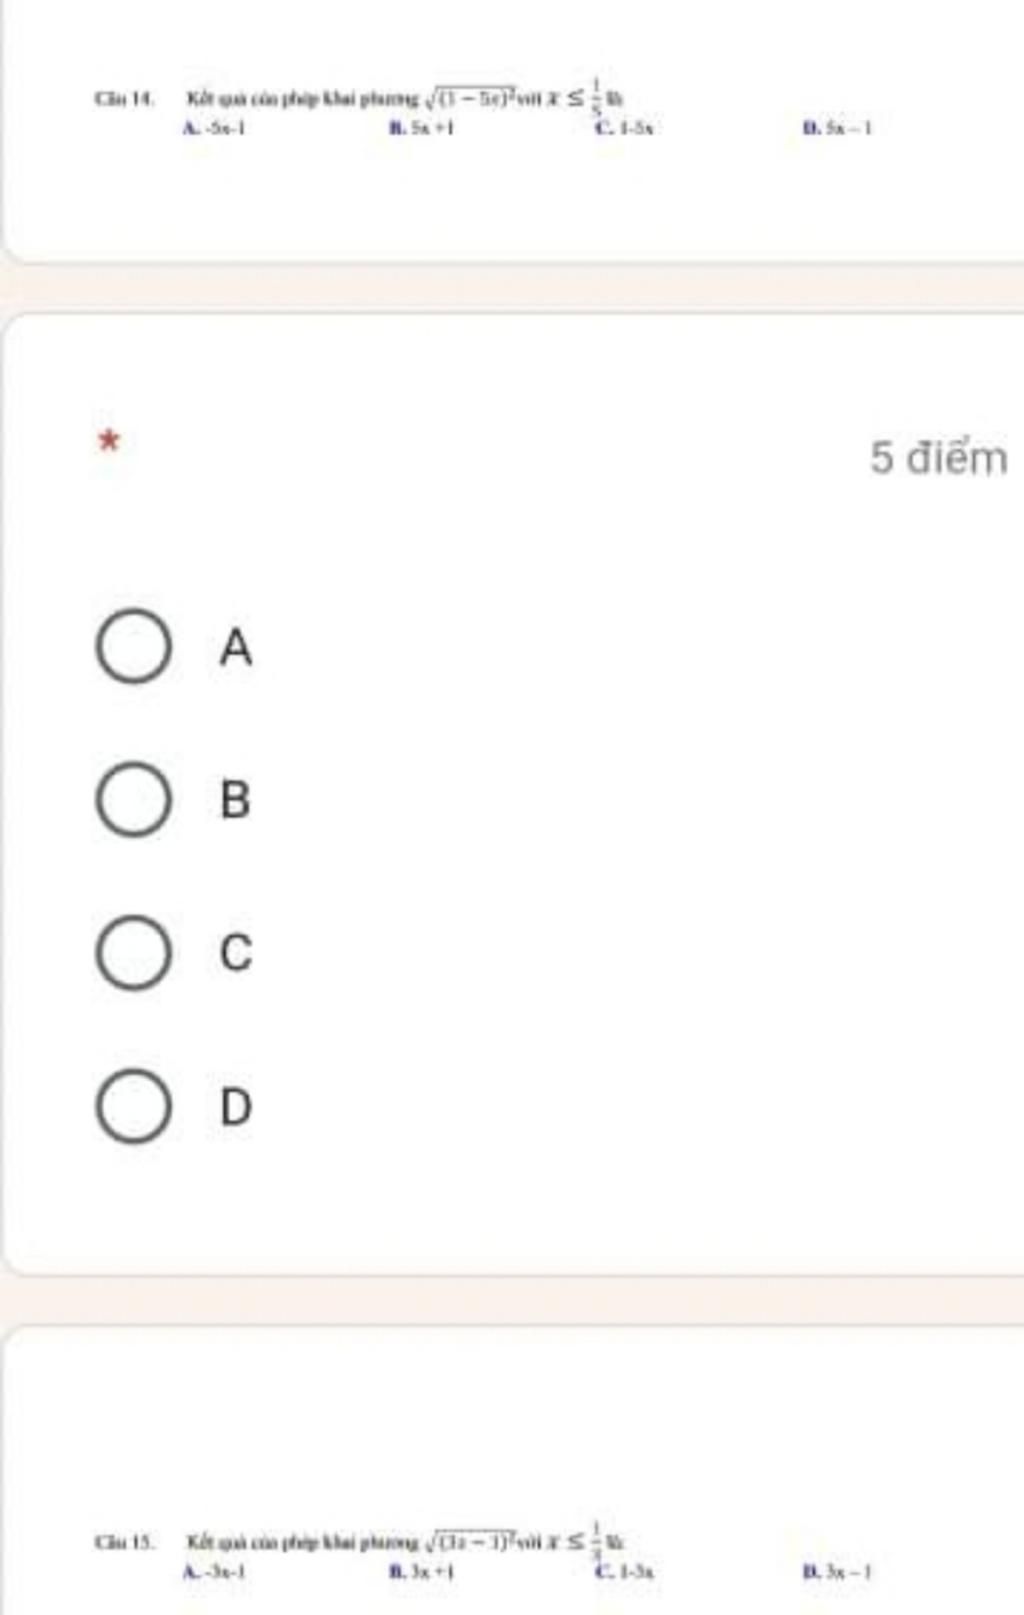The height and width of the screenshot is (1615, 1024).
Task: Click the letter C answer label
Action: [x=236, y=953]
